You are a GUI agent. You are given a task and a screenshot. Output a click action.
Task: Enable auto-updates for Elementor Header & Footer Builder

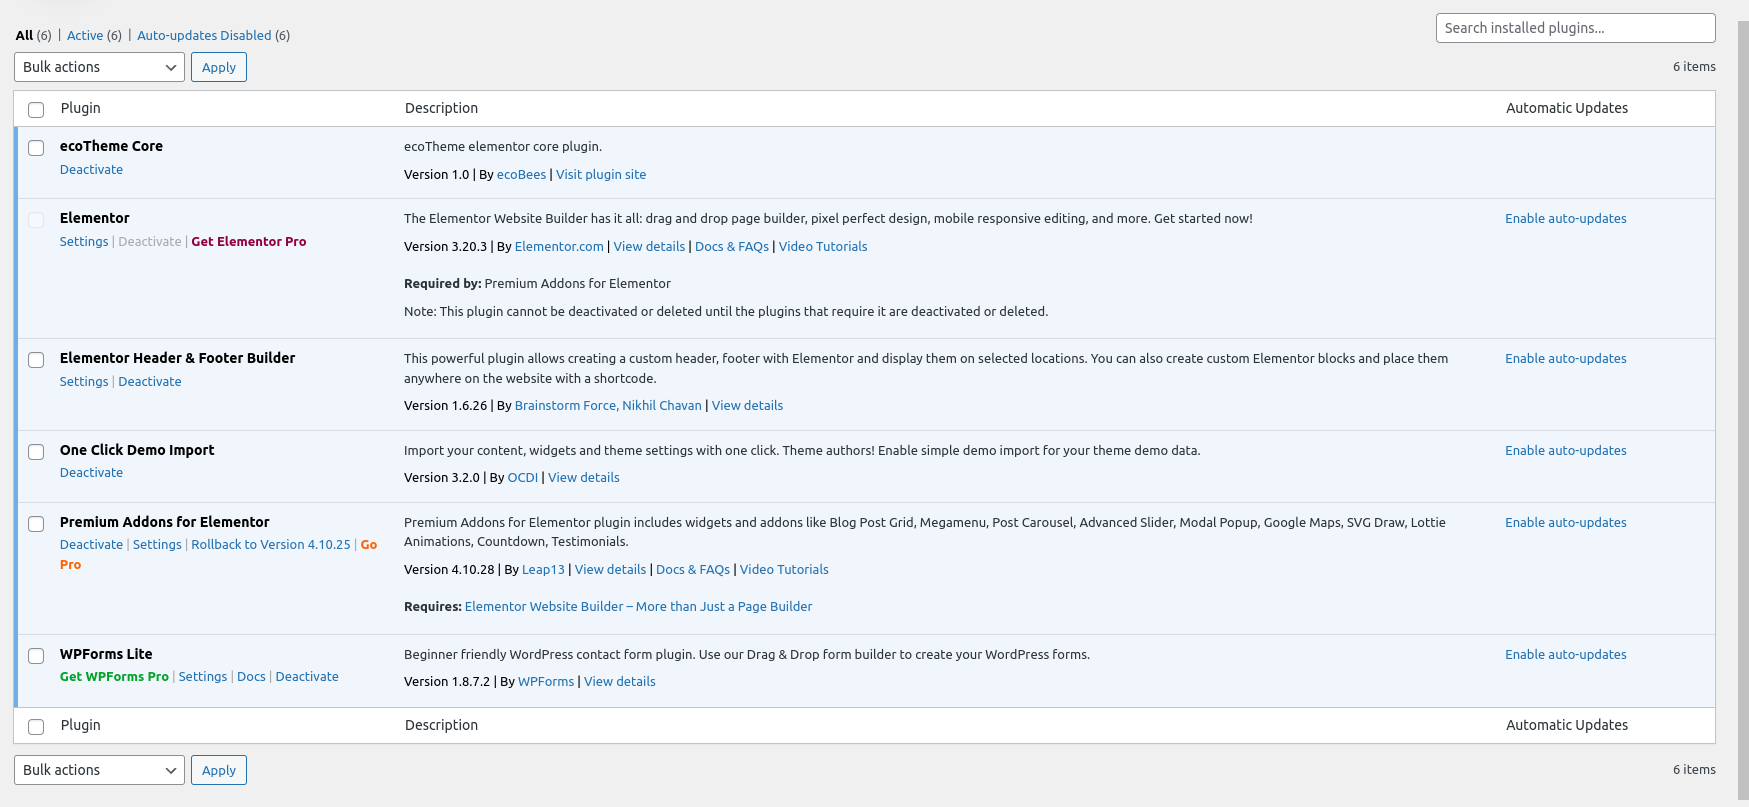[1566, 358]
